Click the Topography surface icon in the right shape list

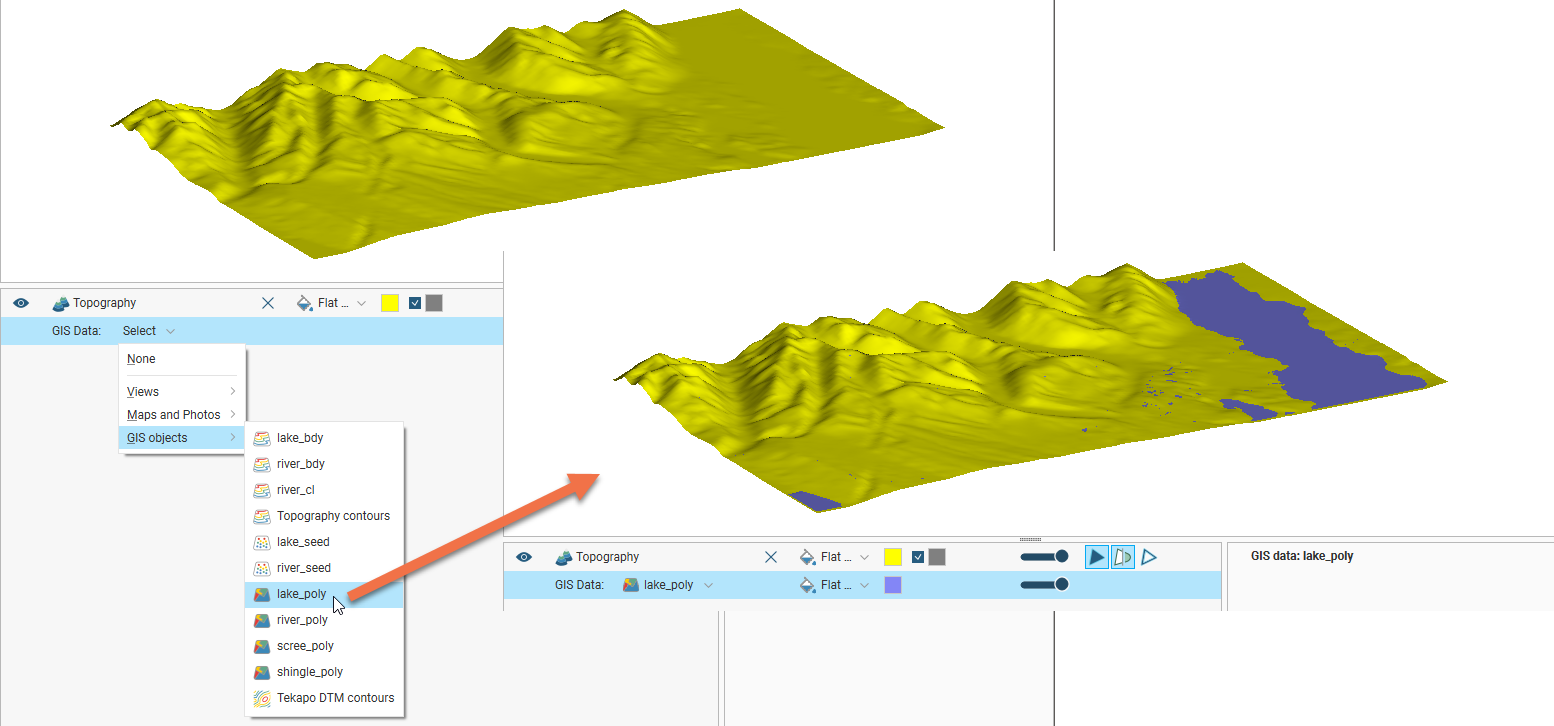564,557
